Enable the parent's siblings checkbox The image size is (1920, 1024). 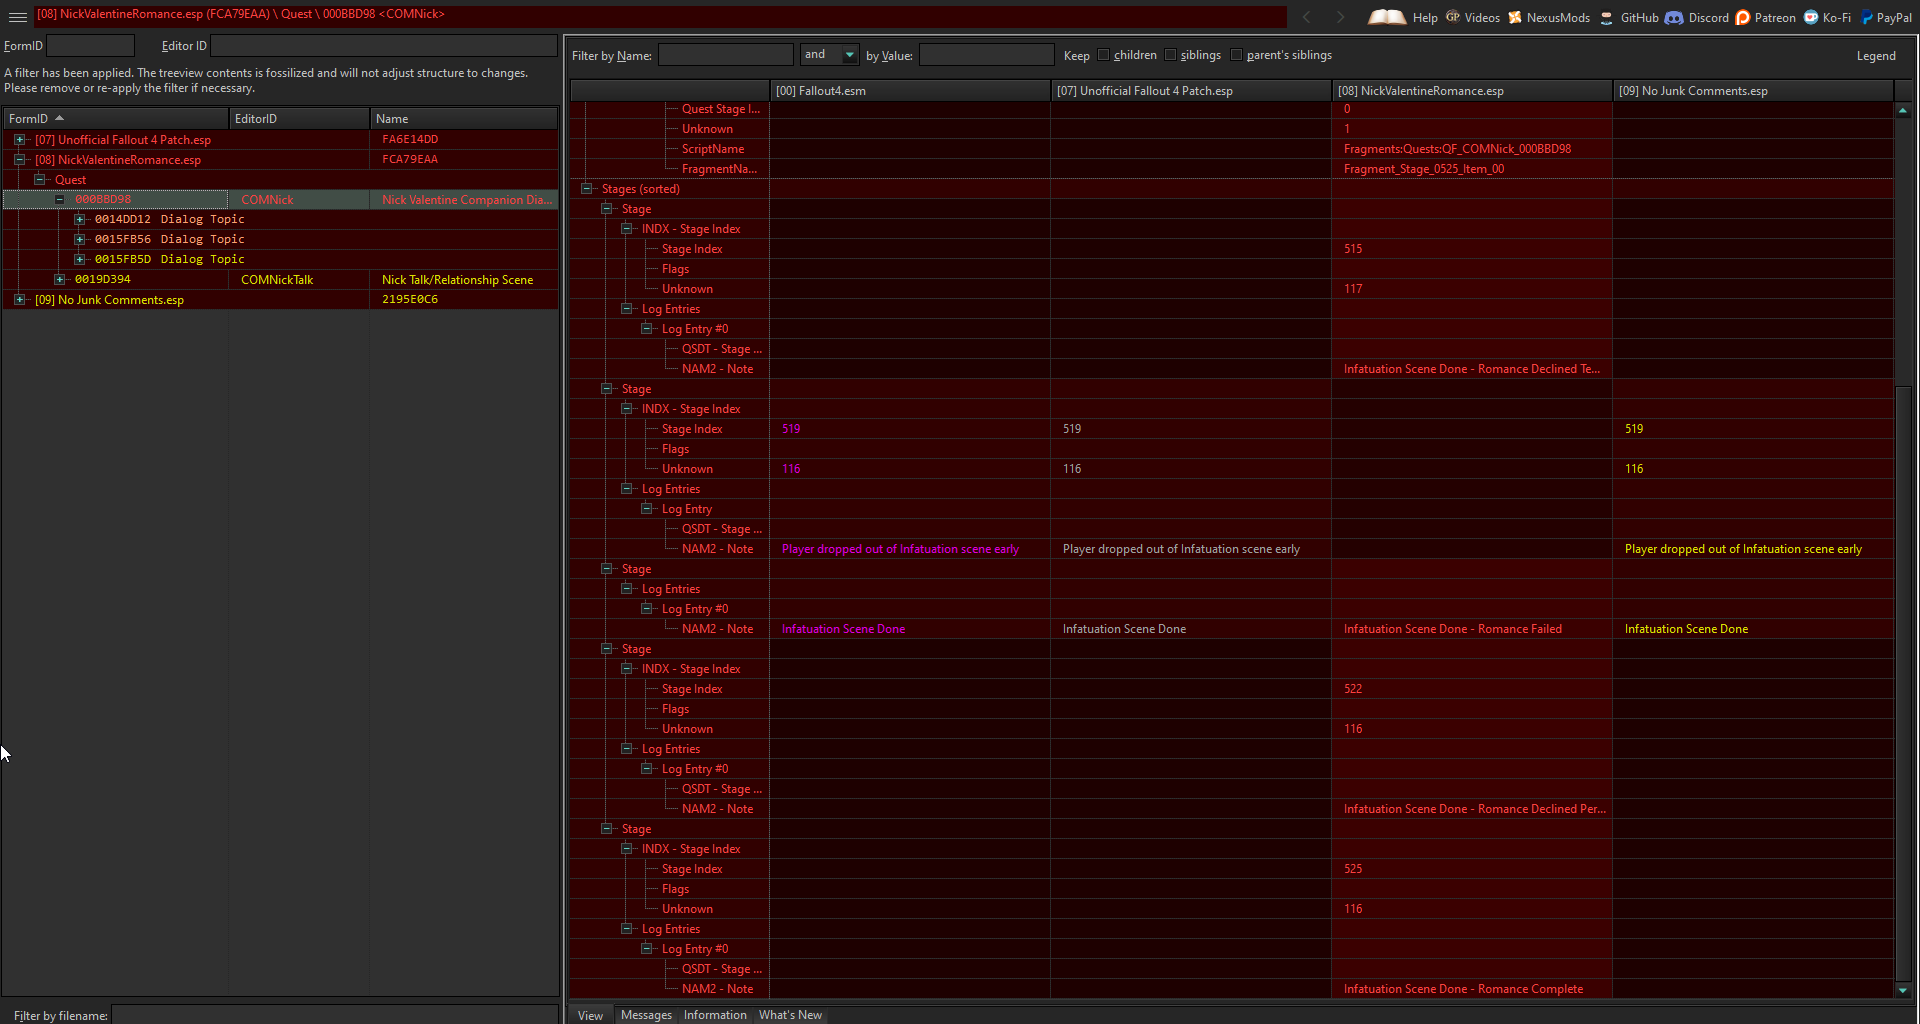tap(1237, 55)
